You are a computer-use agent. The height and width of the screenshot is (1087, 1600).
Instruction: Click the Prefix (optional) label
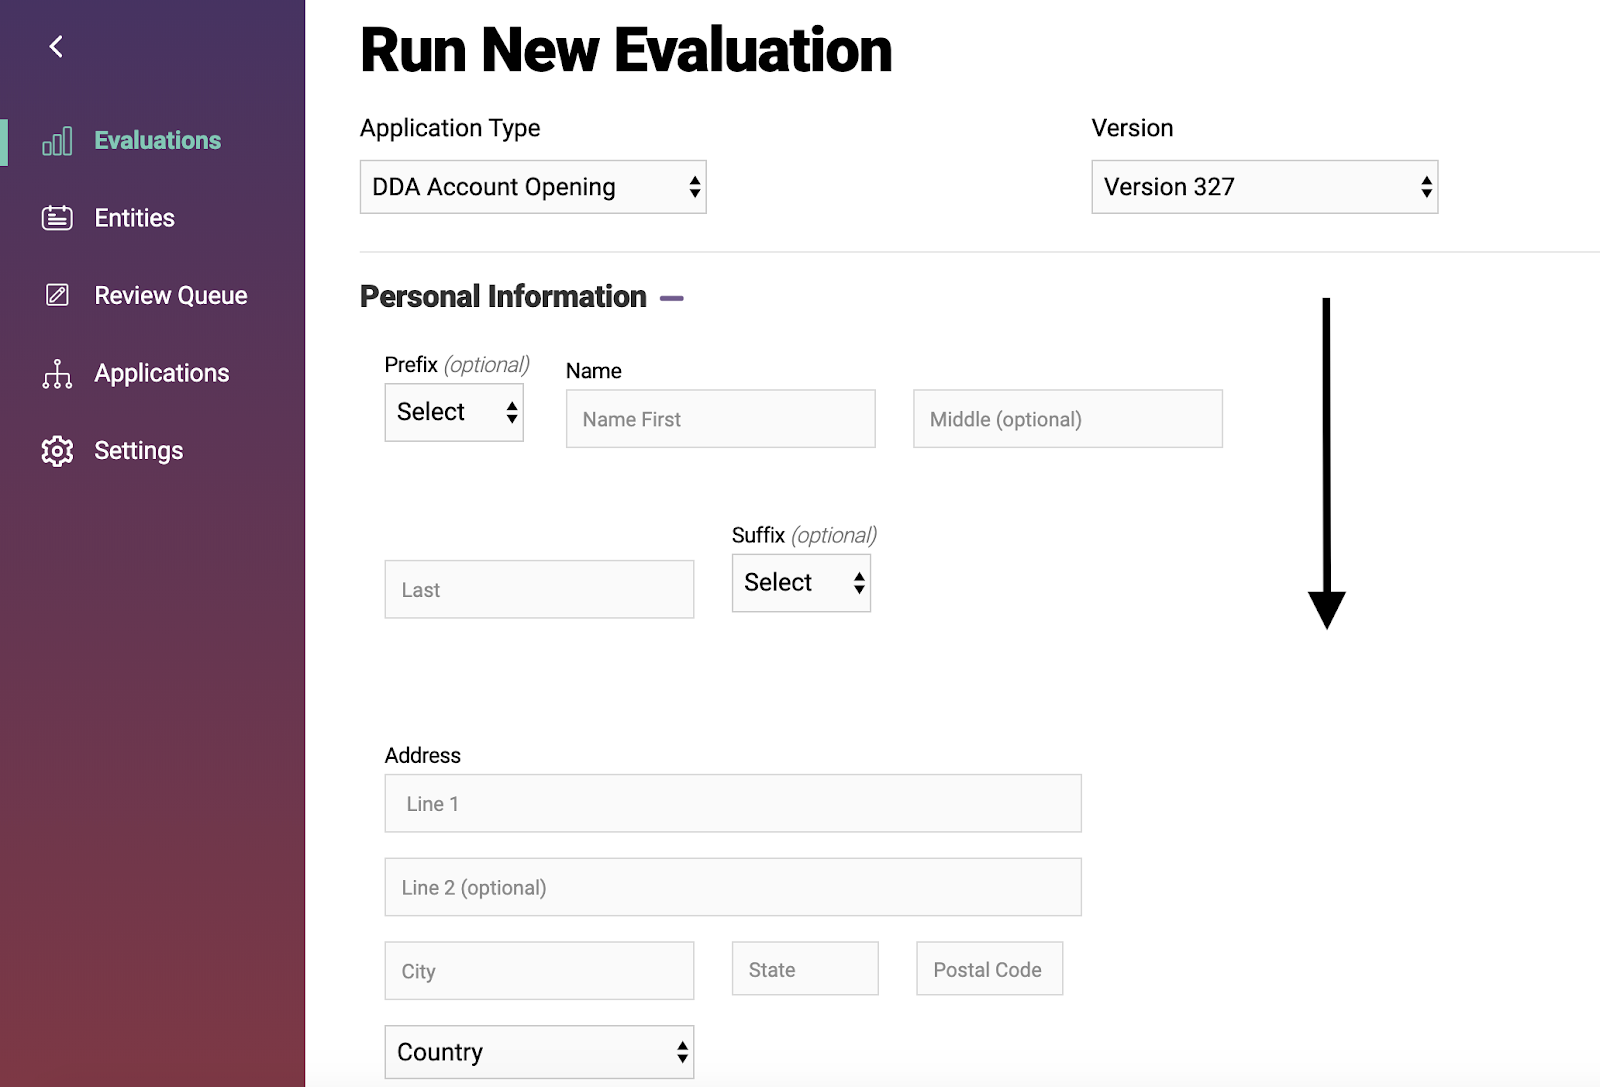(457, 365)
